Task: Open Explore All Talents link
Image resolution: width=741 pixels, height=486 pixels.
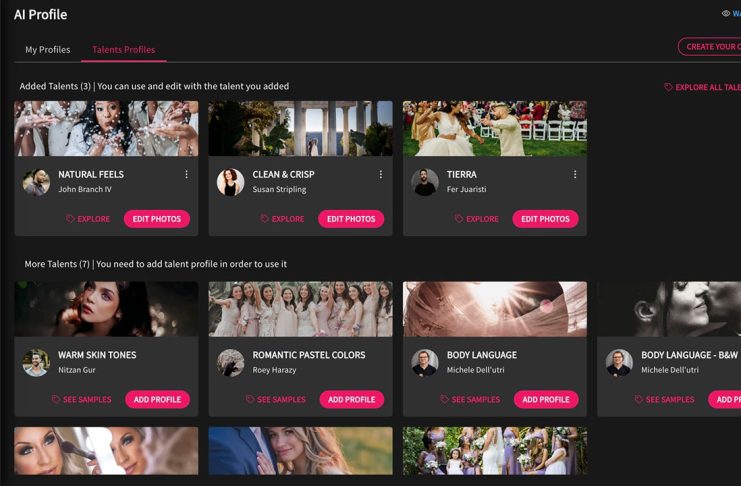Action: (x=703, y=87)
